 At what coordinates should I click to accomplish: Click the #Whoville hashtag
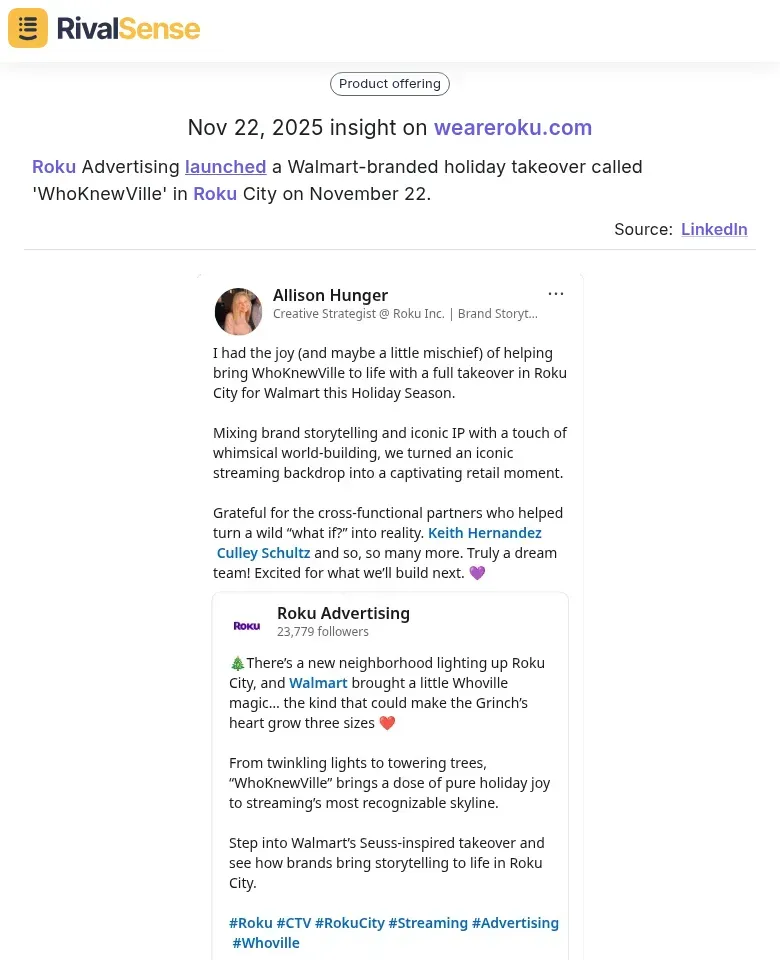point(266,943)
